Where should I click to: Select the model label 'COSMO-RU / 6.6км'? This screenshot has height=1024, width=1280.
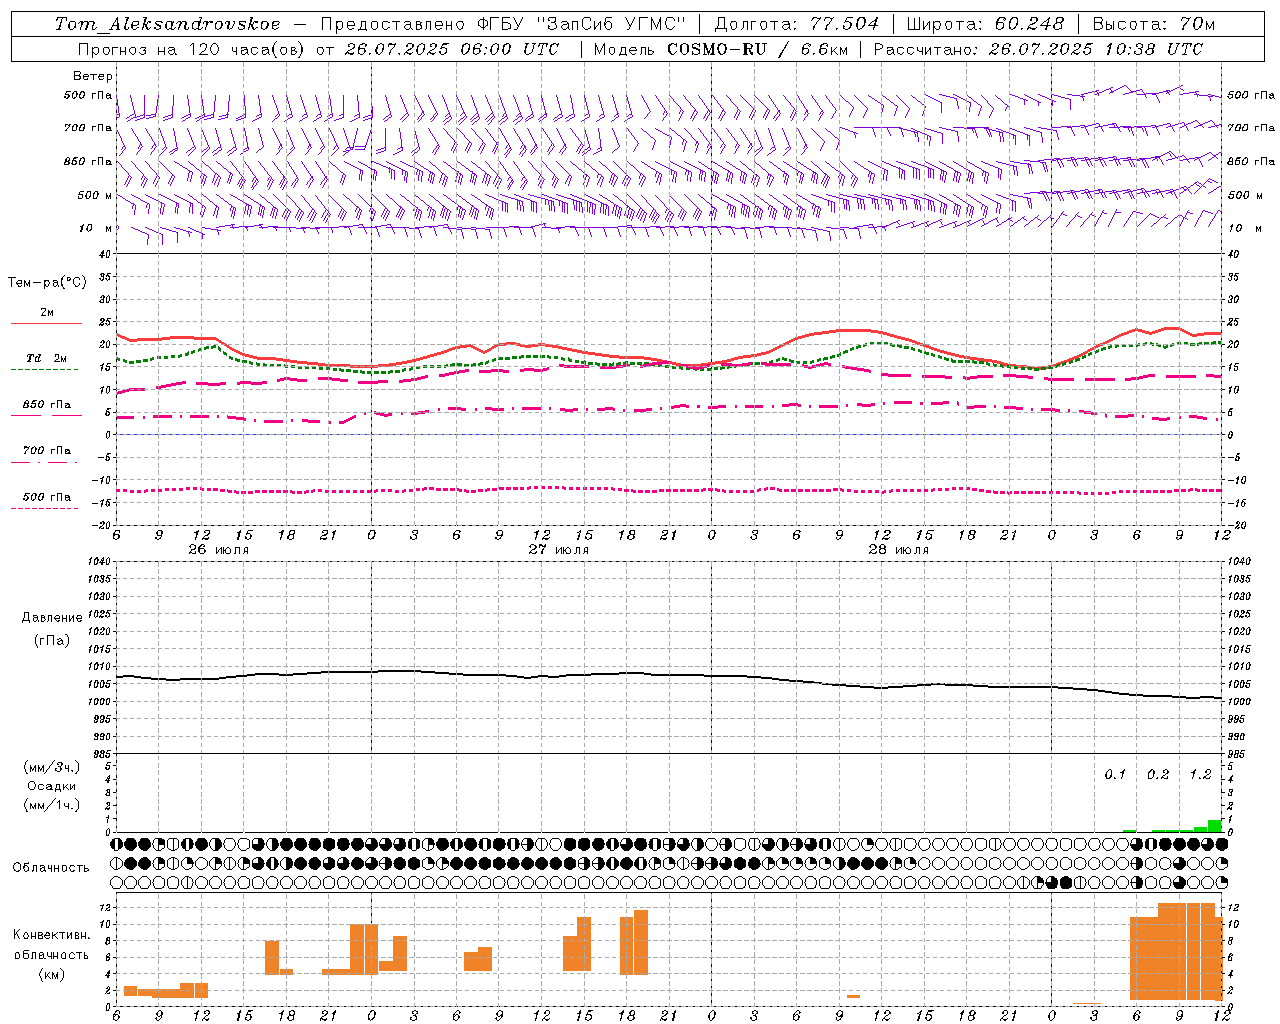pos(756,49)
